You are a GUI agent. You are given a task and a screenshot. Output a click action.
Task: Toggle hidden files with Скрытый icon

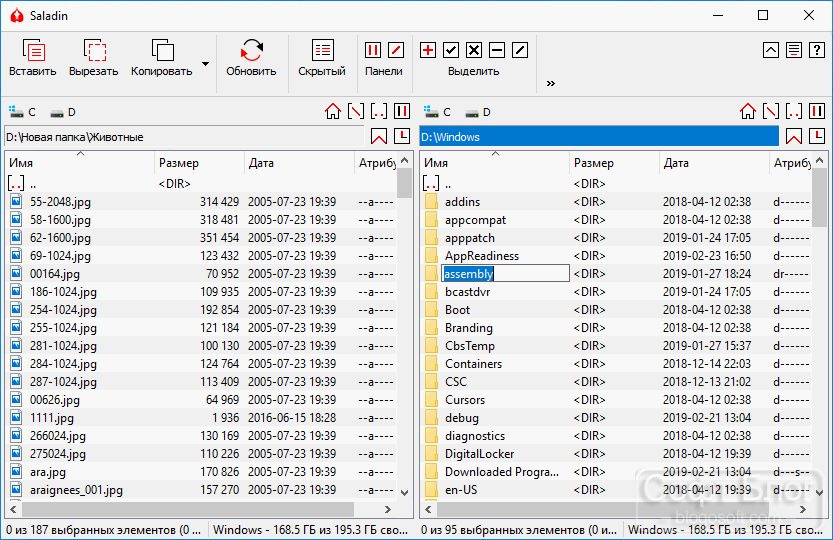pos(322,50)
